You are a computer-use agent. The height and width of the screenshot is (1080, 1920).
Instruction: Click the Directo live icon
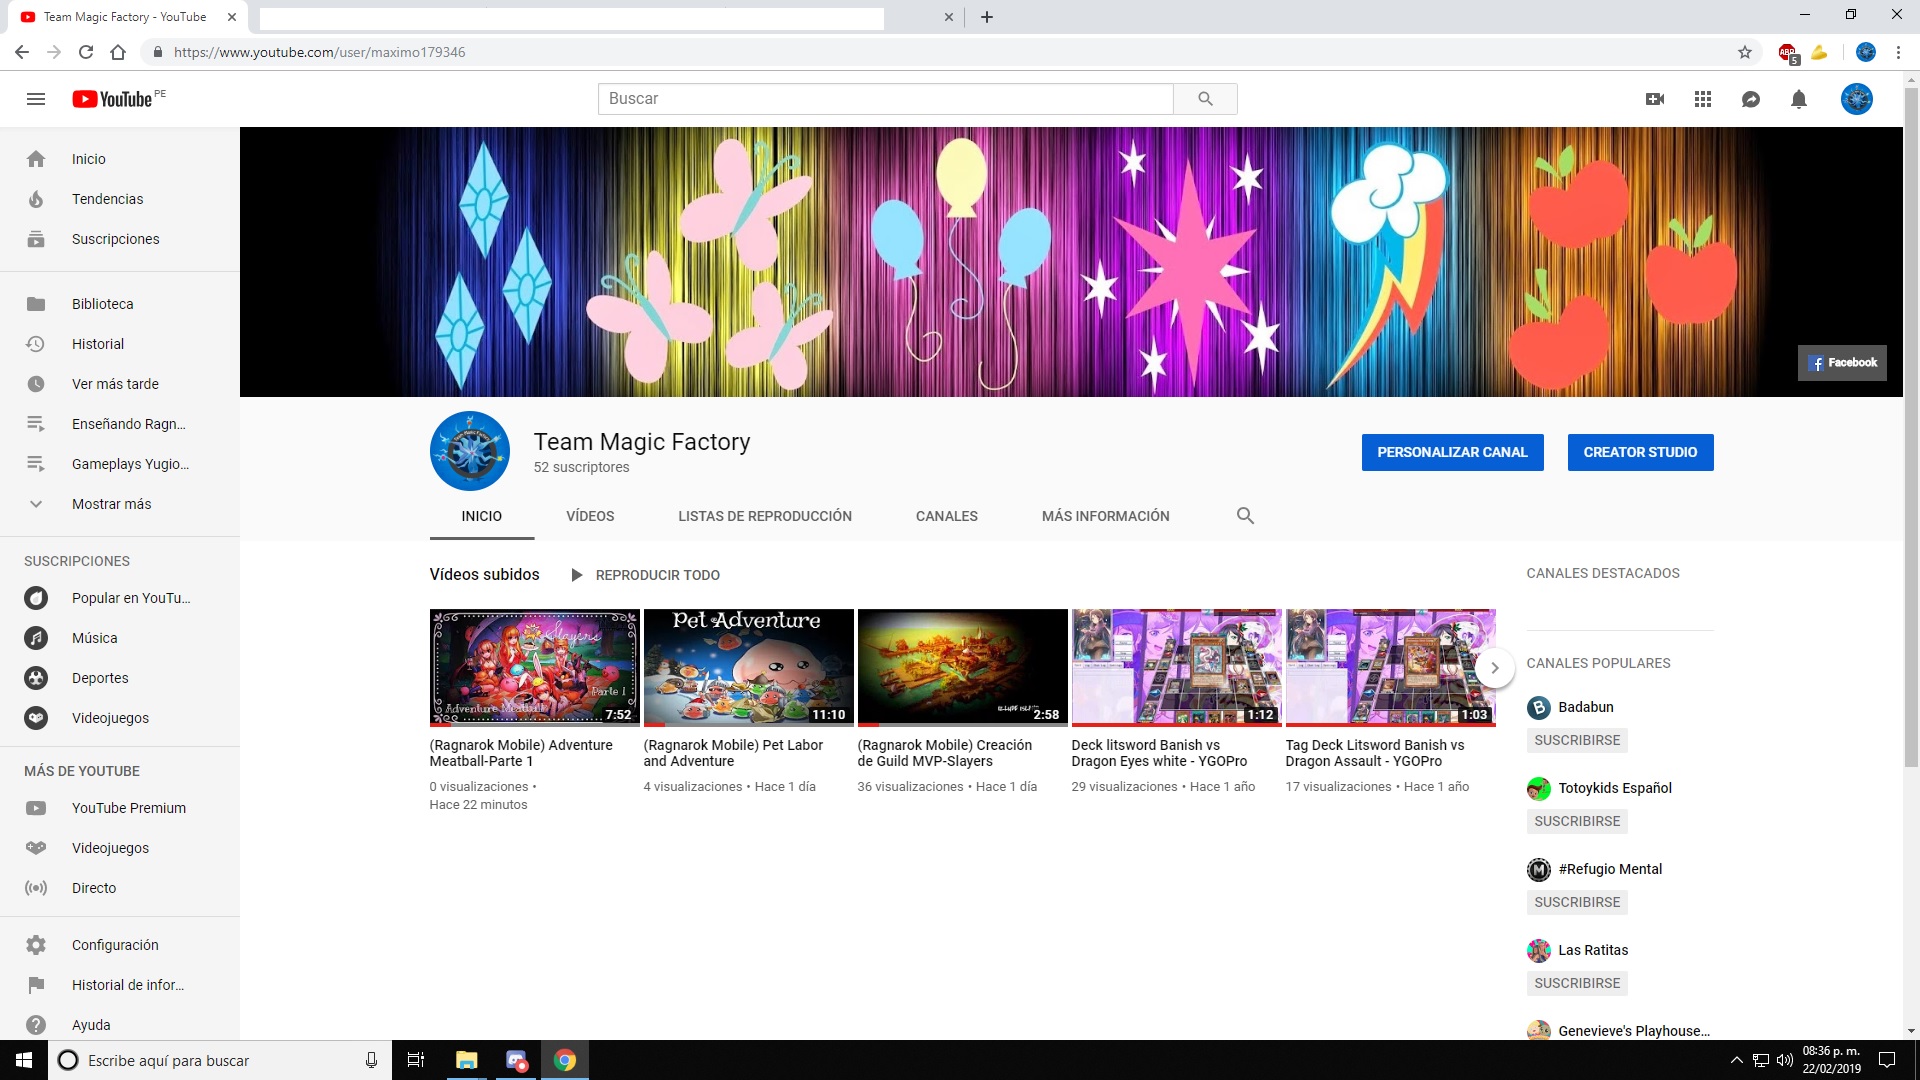coord(36,888)
